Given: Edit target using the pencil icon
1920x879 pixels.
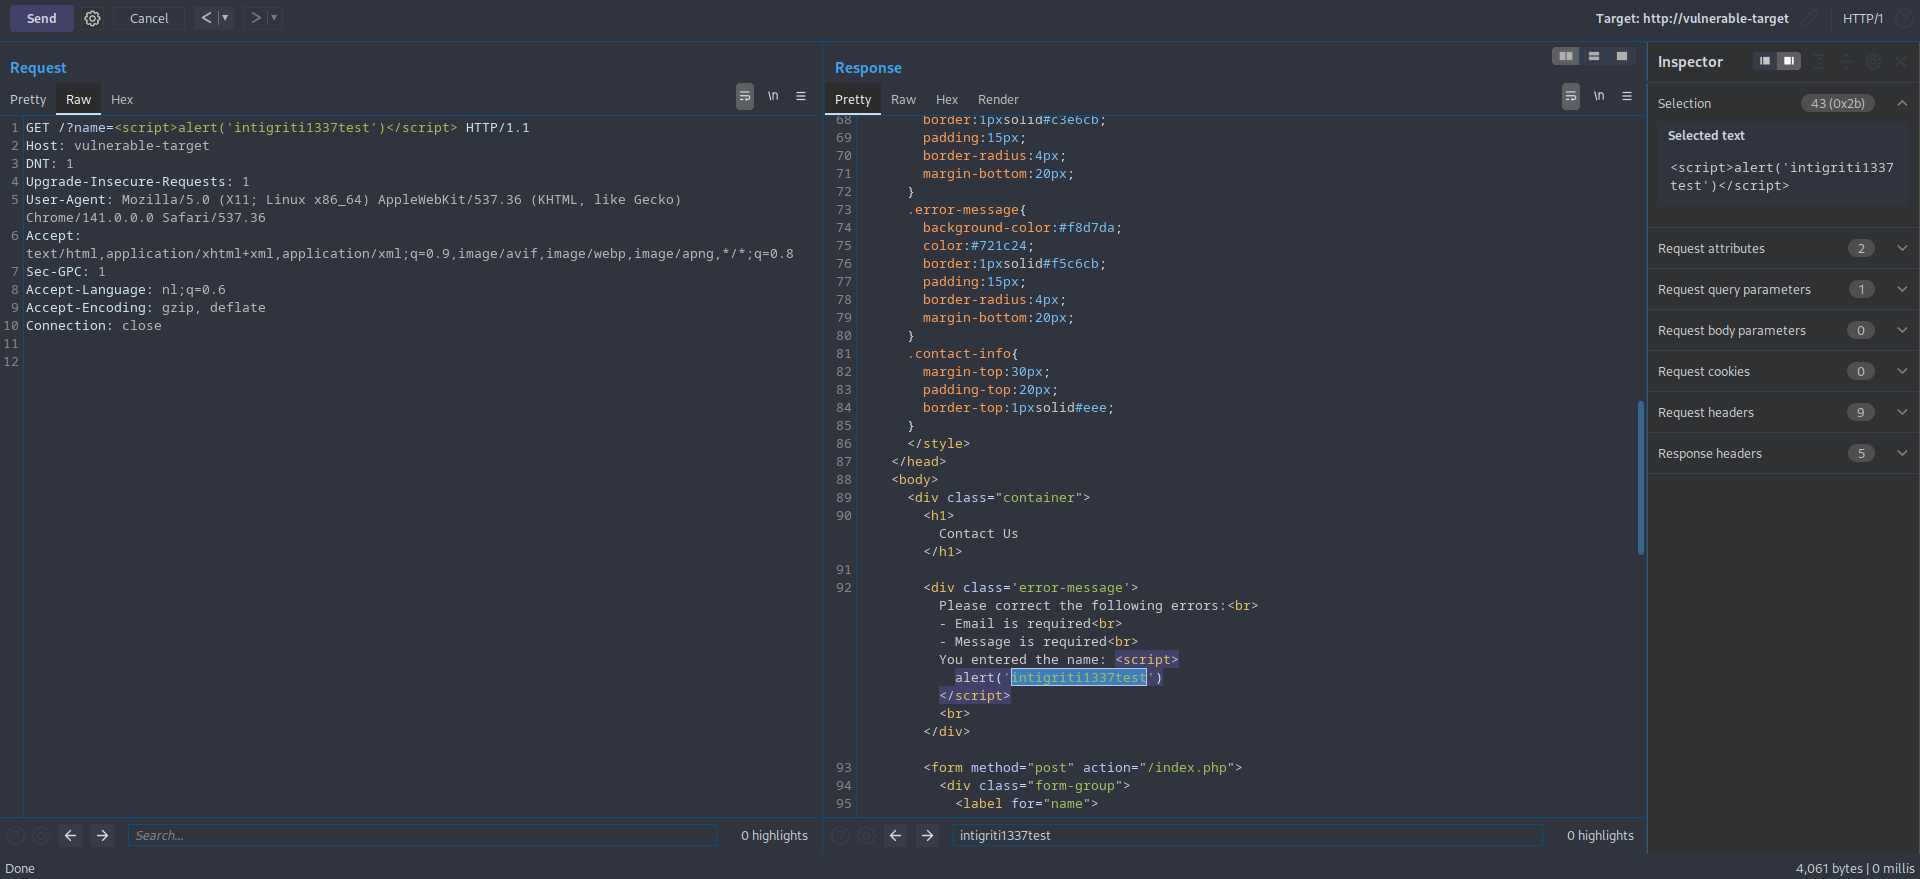Looking at the screenshot, I should click(x=1809, y=18).
